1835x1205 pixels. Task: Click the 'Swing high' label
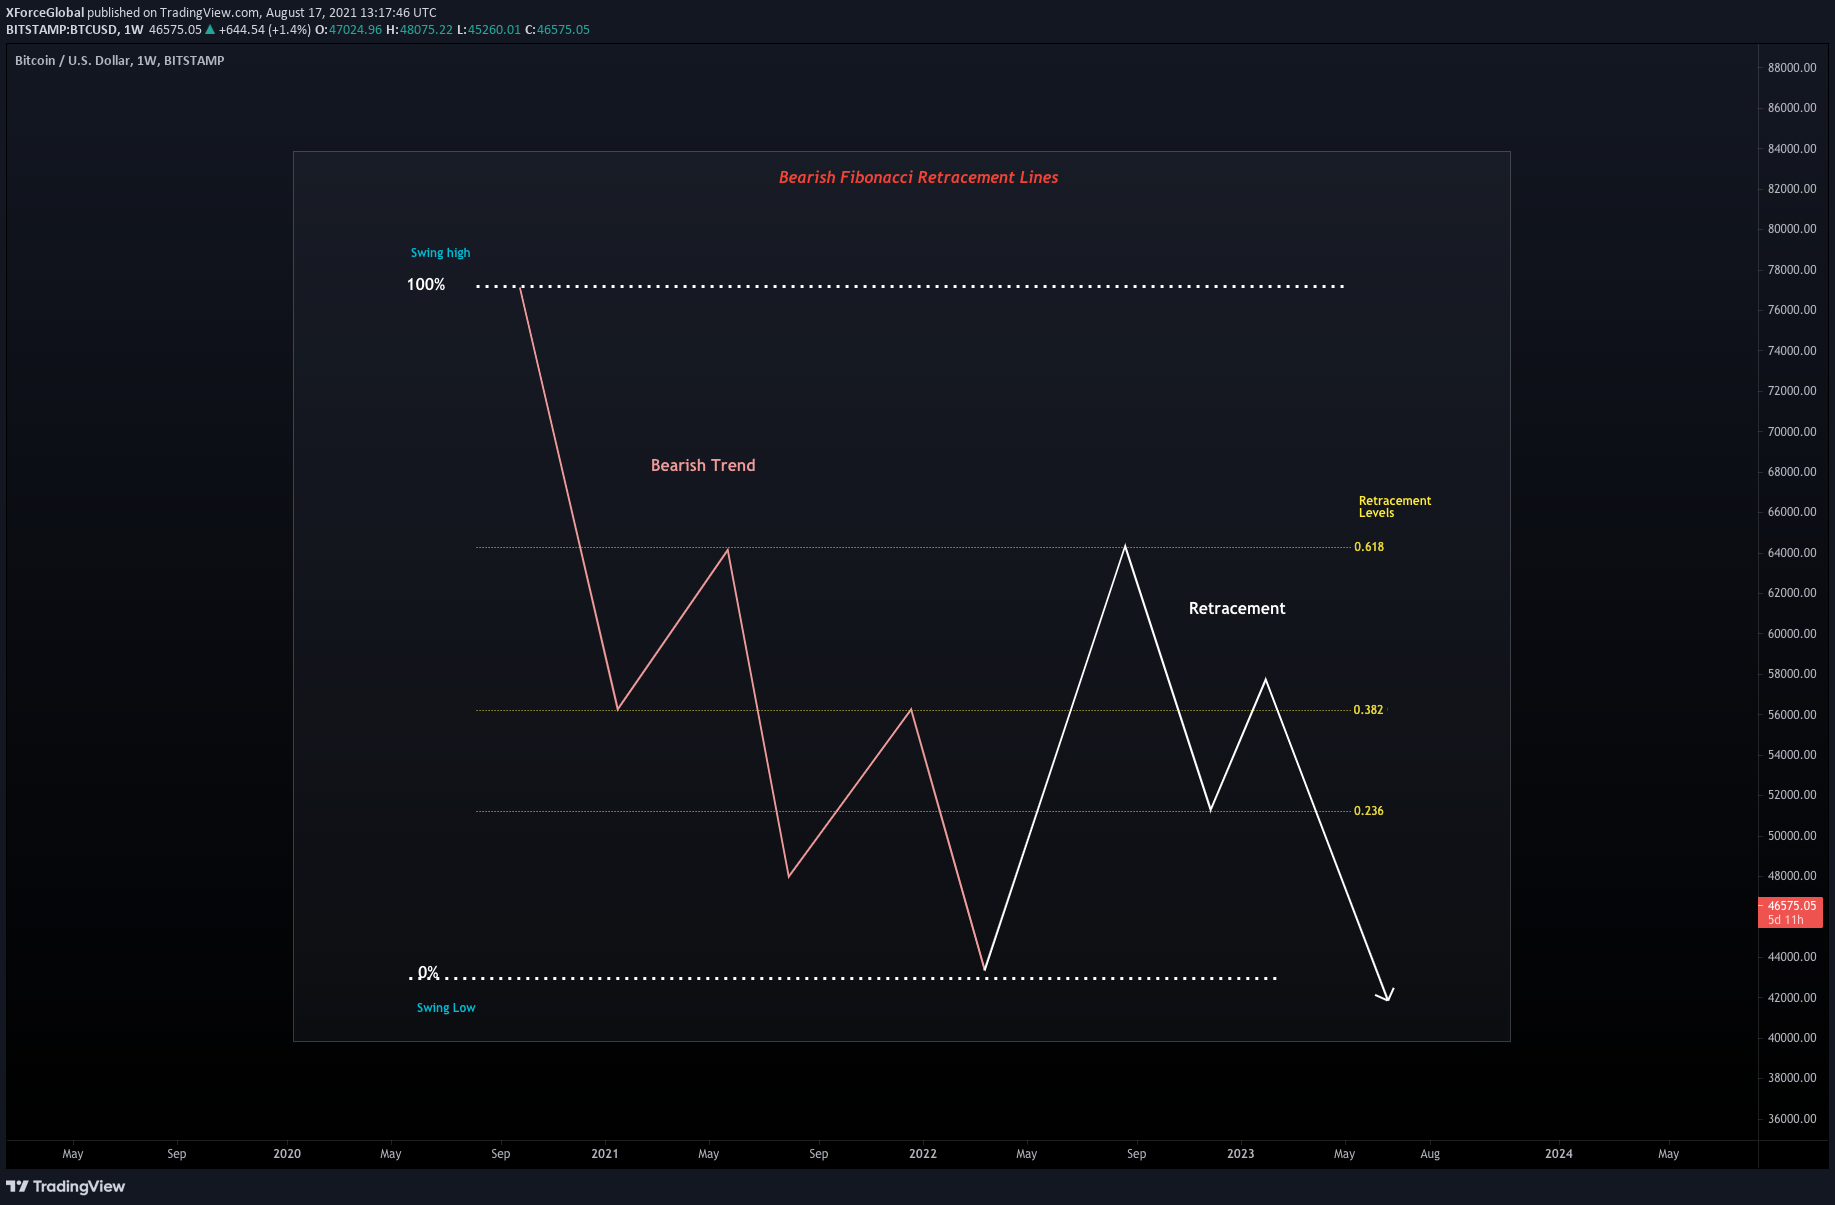tap(440, 253)
